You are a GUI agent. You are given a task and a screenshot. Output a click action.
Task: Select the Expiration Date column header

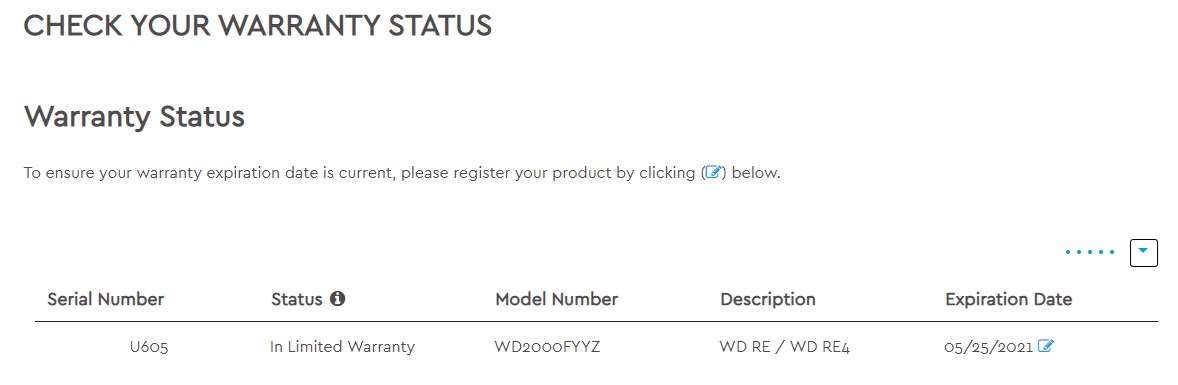1008,299
